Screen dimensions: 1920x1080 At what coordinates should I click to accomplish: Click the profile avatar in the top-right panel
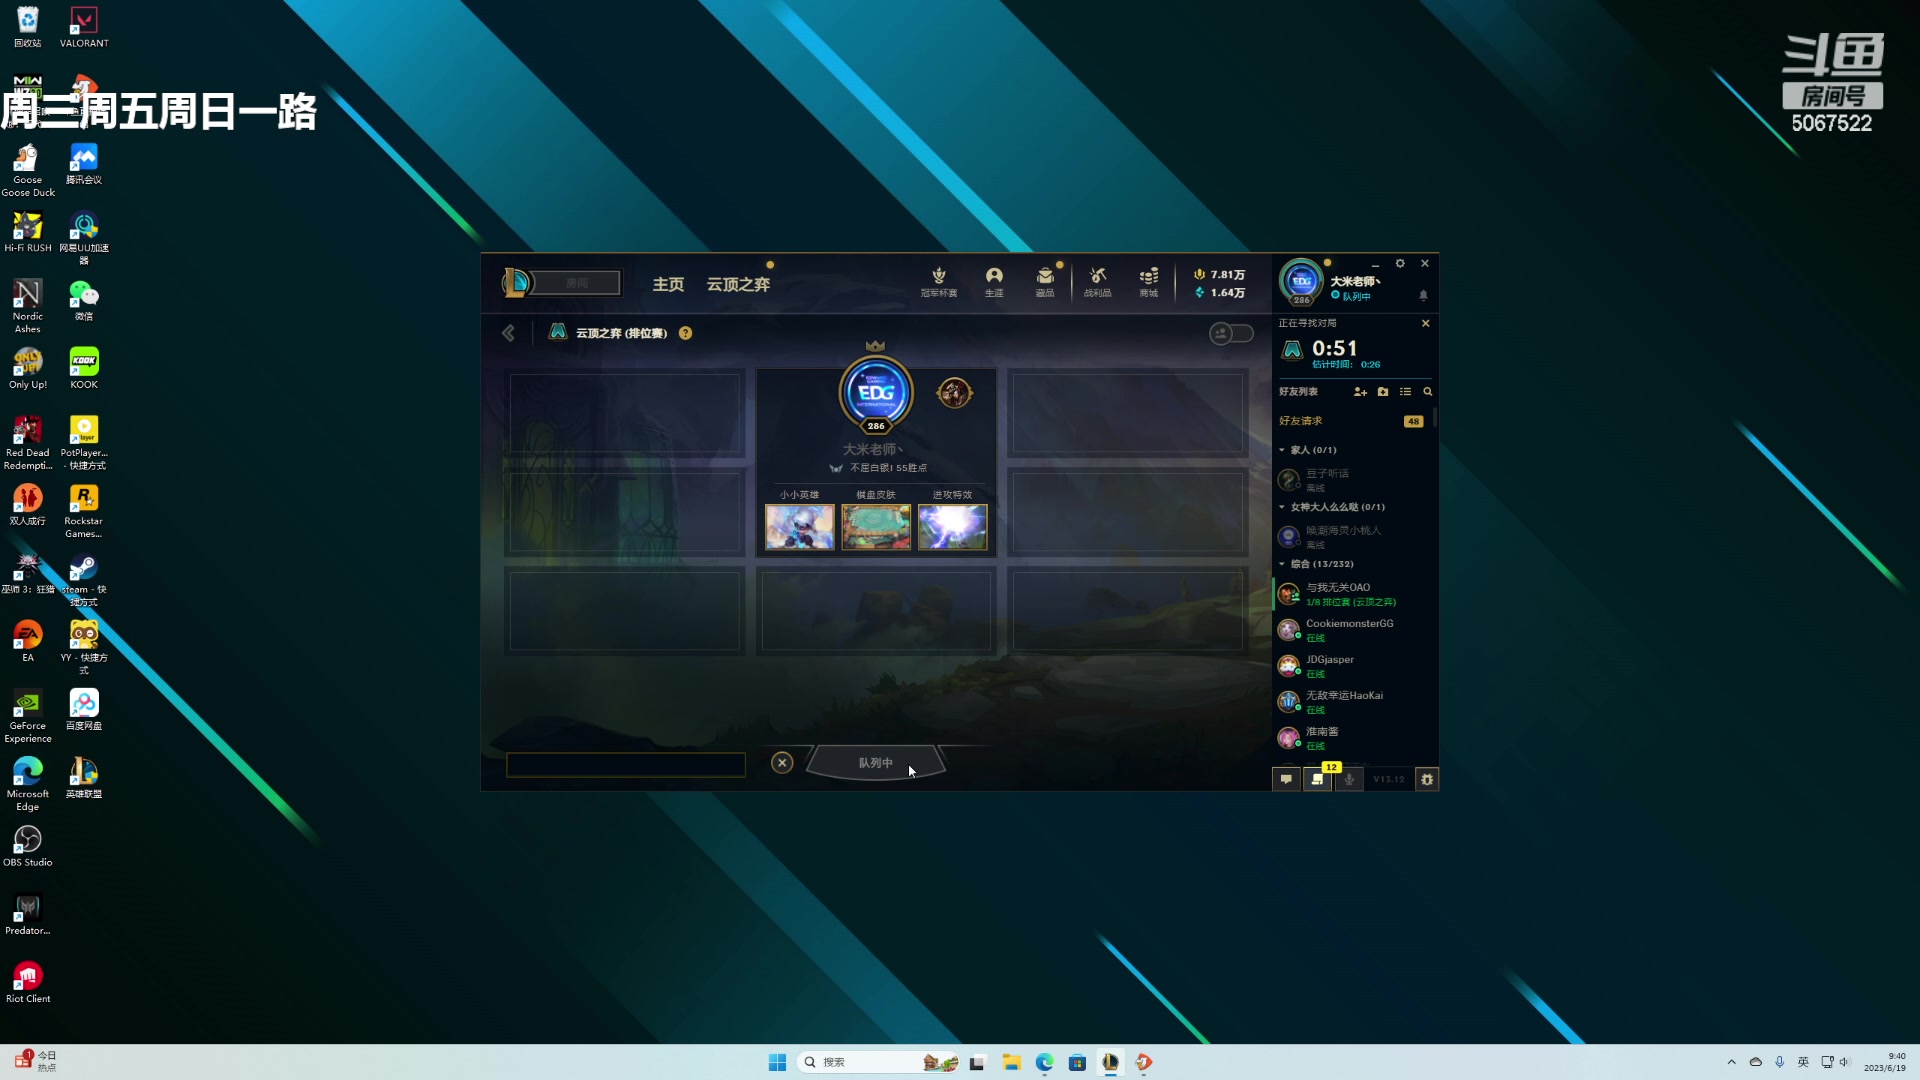(x=1301, y=282)
